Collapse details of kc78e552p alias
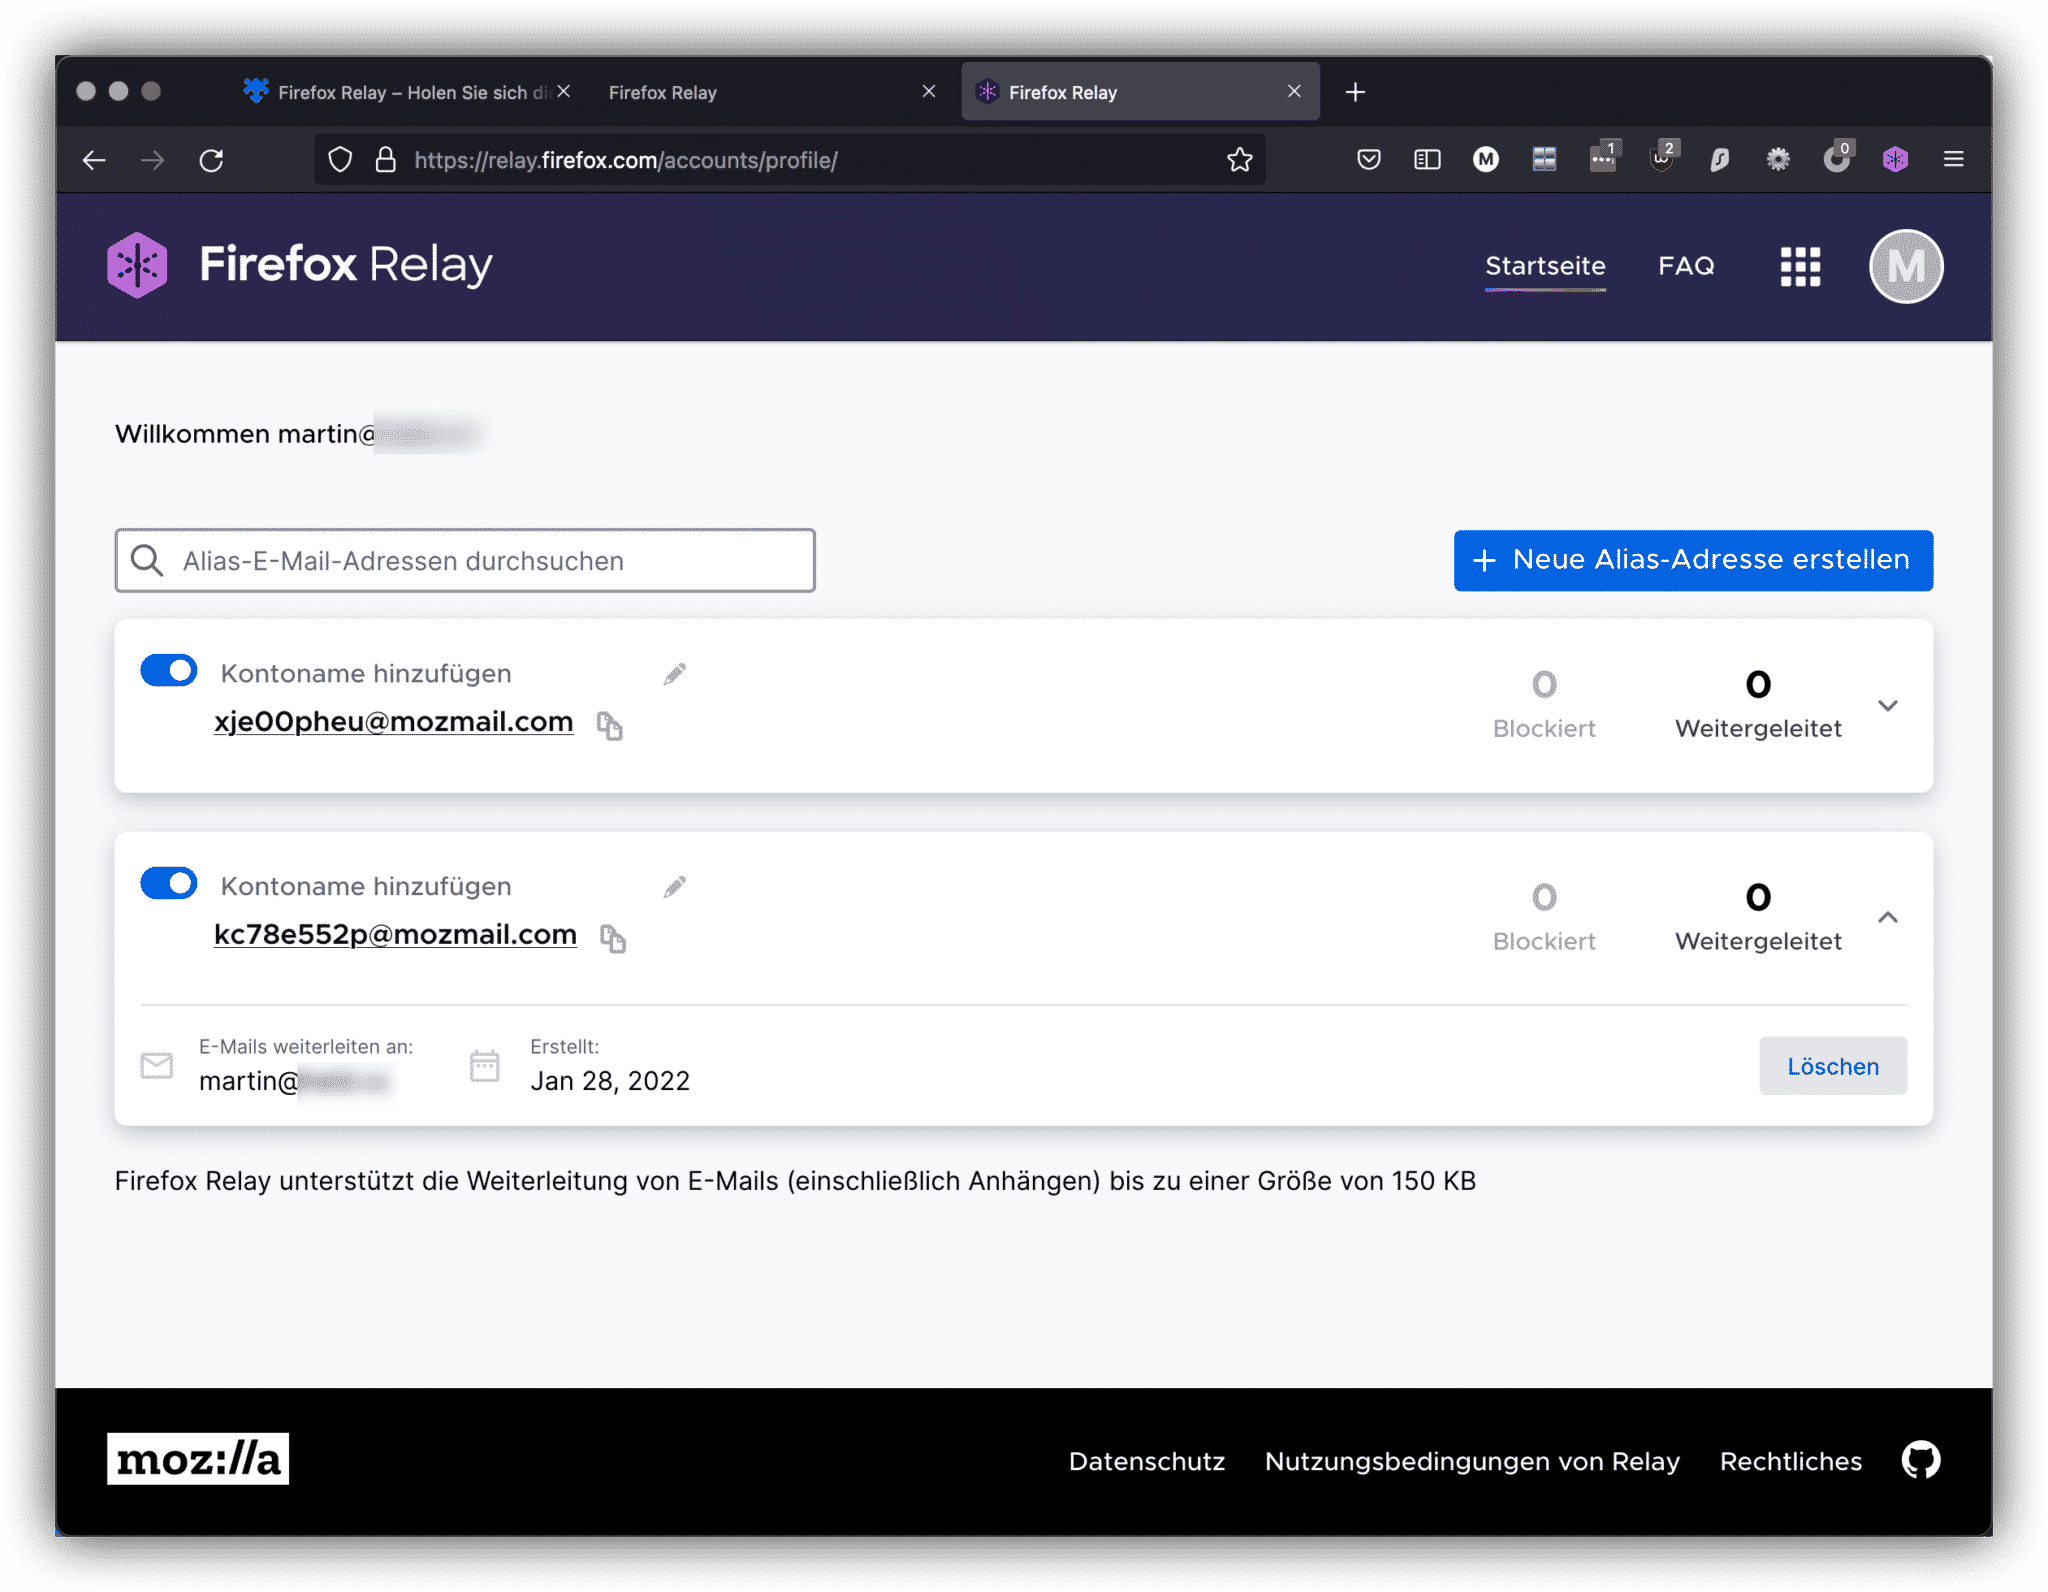Image resolution: width=2048 pixels, height=1592 pixels. [x=1888, y=918]
